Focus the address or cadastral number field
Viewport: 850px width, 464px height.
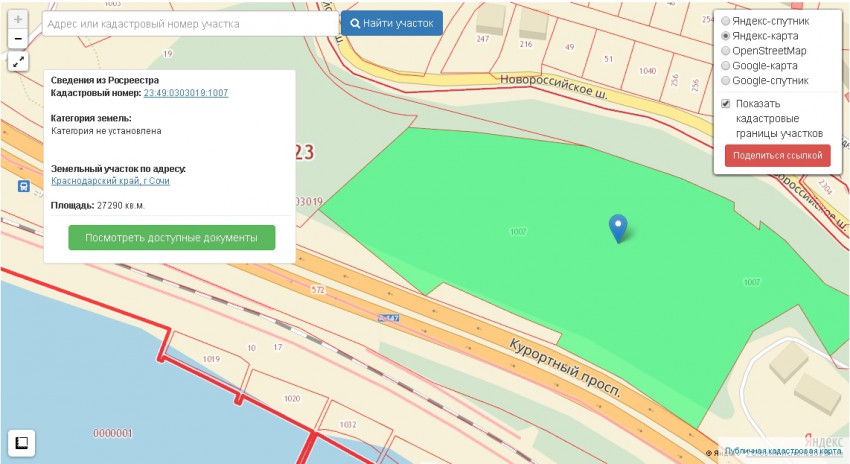pos(190,23)
